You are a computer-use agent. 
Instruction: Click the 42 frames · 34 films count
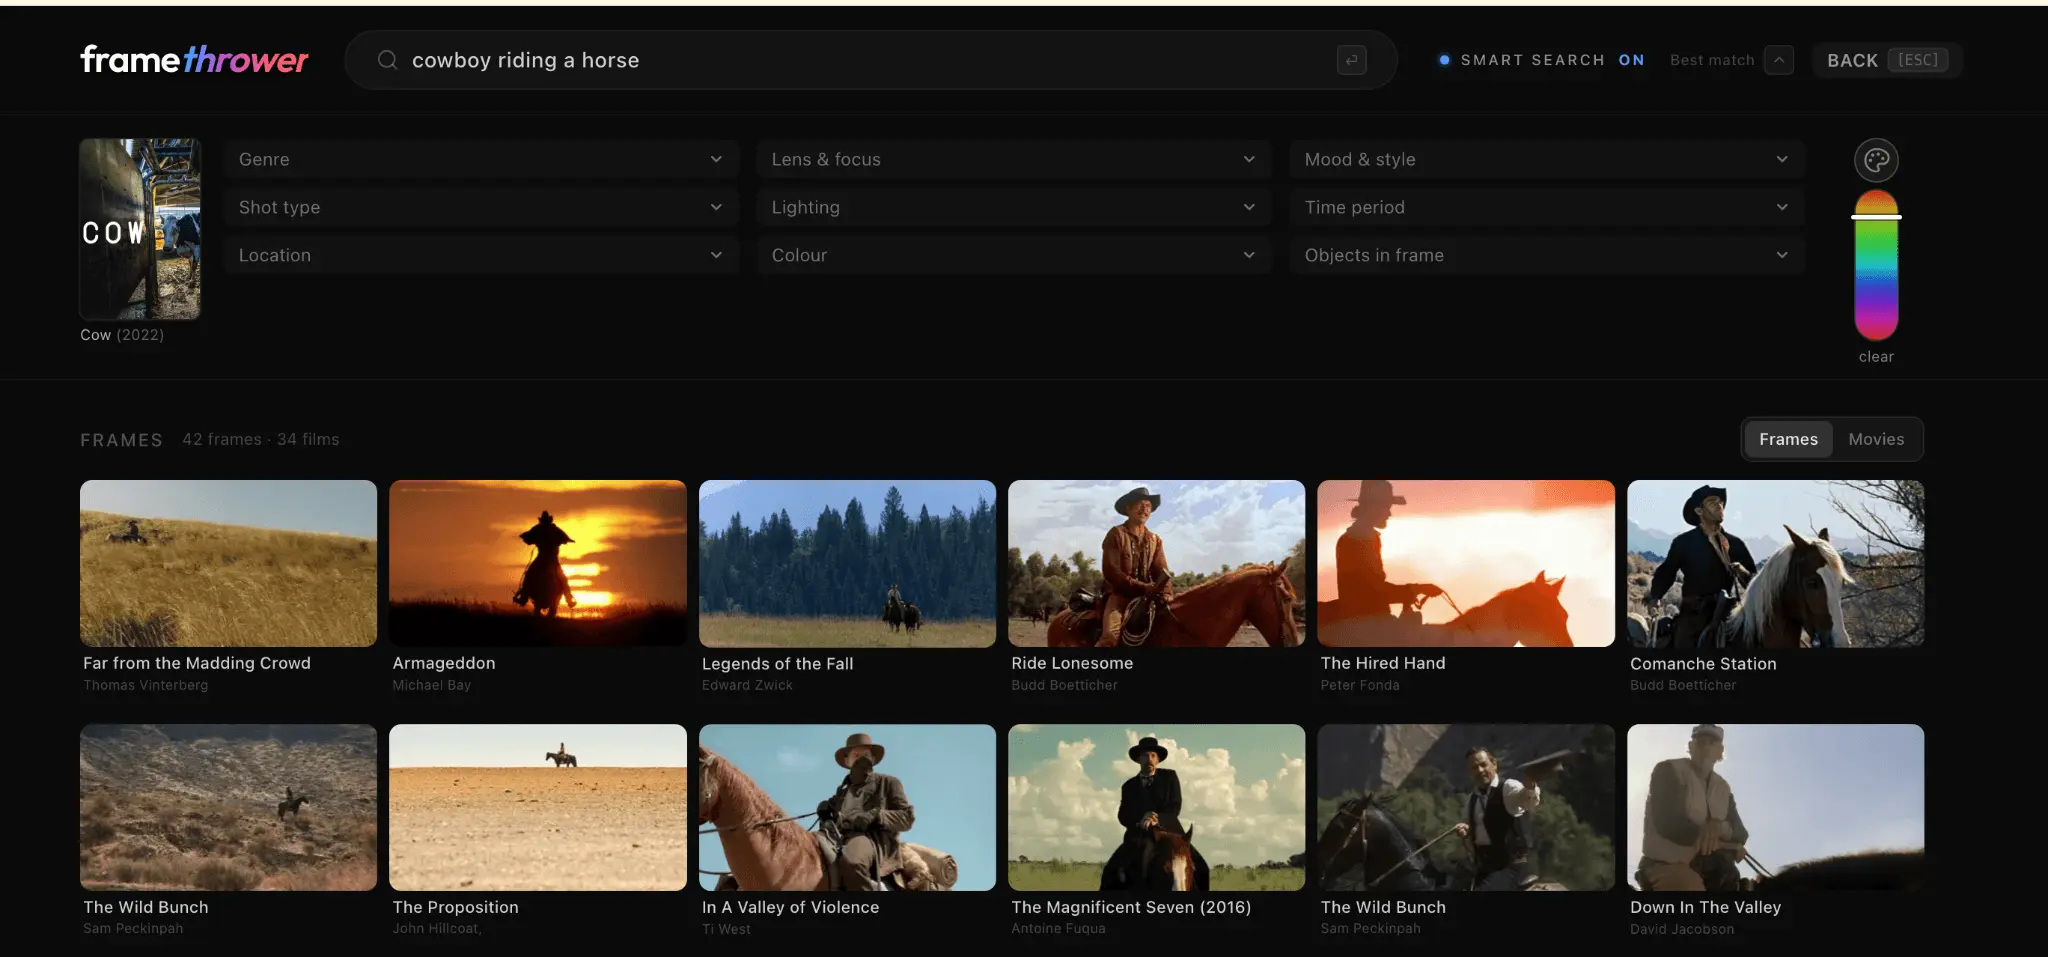coord(261,439)
